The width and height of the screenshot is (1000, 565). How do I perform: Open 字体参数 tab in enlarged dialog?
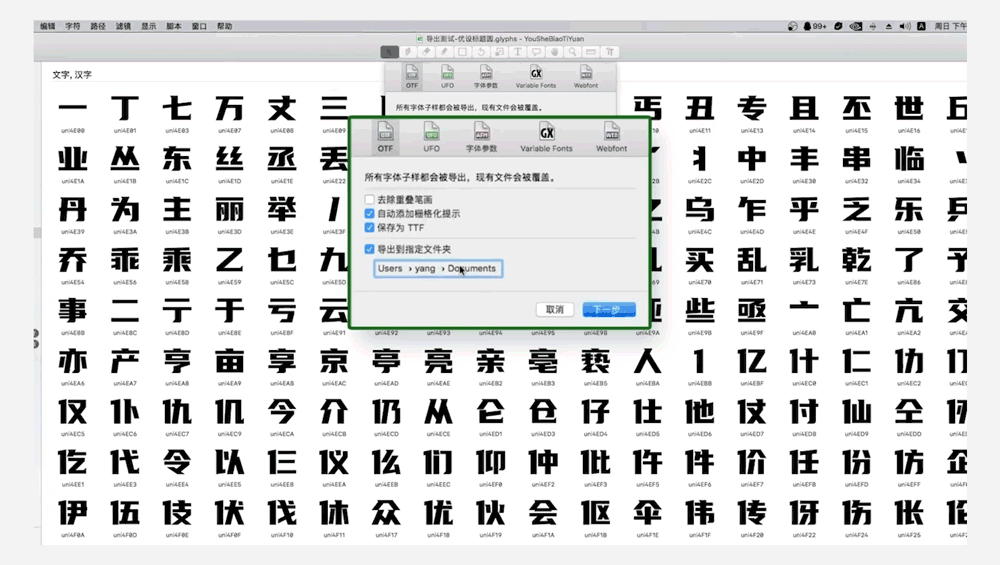pyautogui.click(x=482, y=137)
